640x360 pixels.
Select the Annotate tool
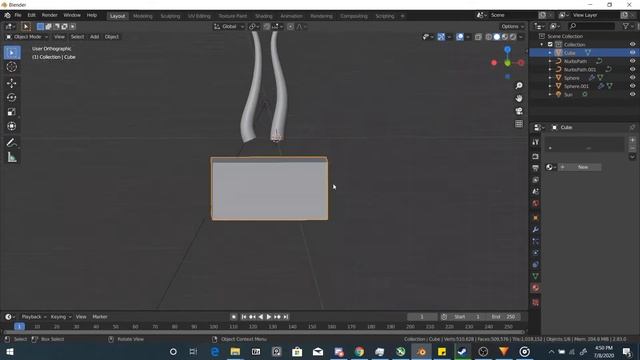click(12, 142)
